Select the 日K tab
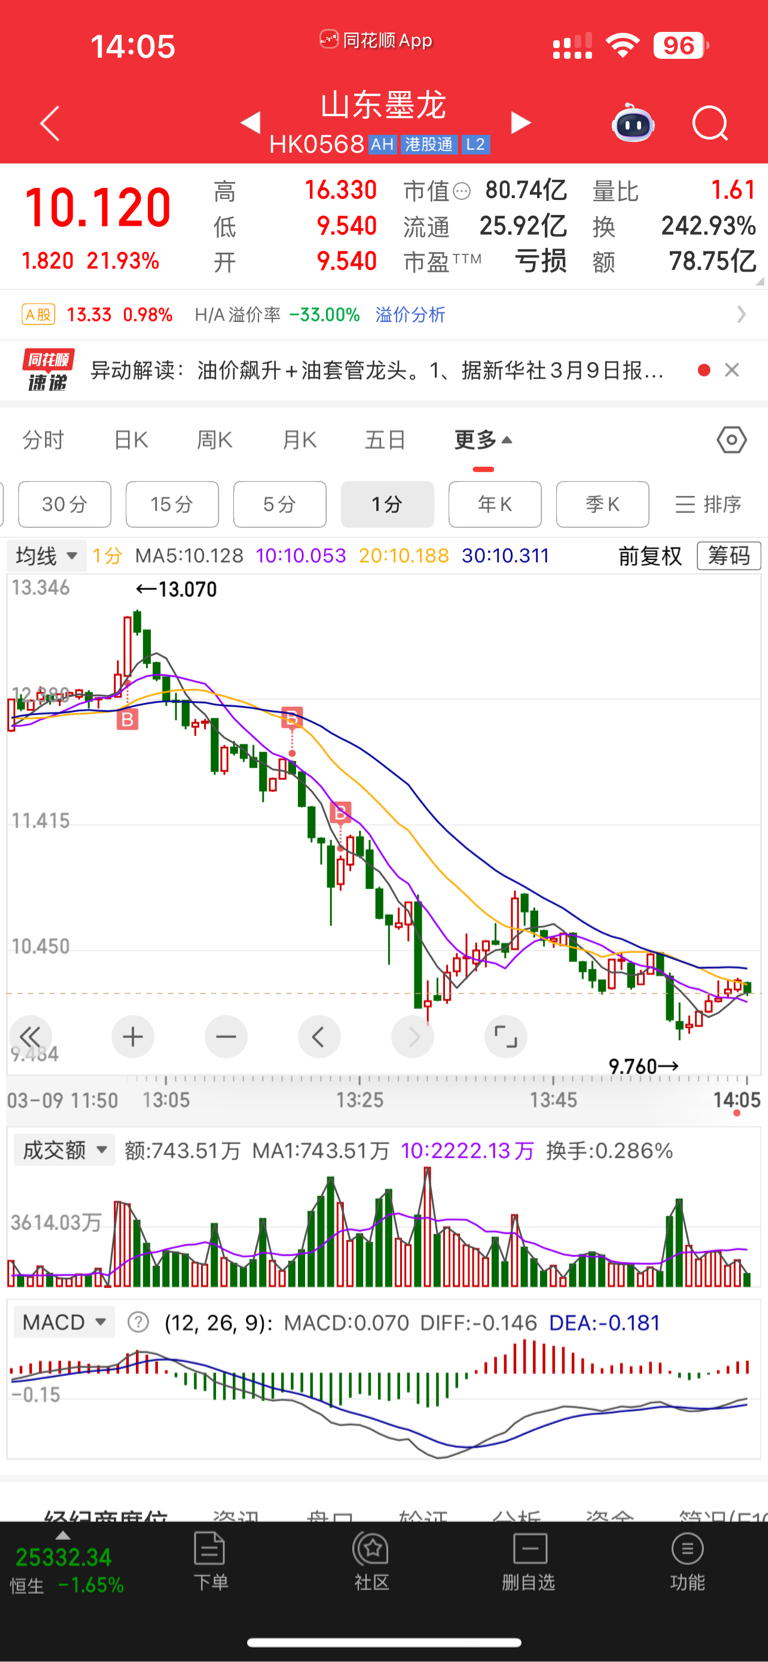This screenshot has height=1662, width=768. click(x=131, y=440)
